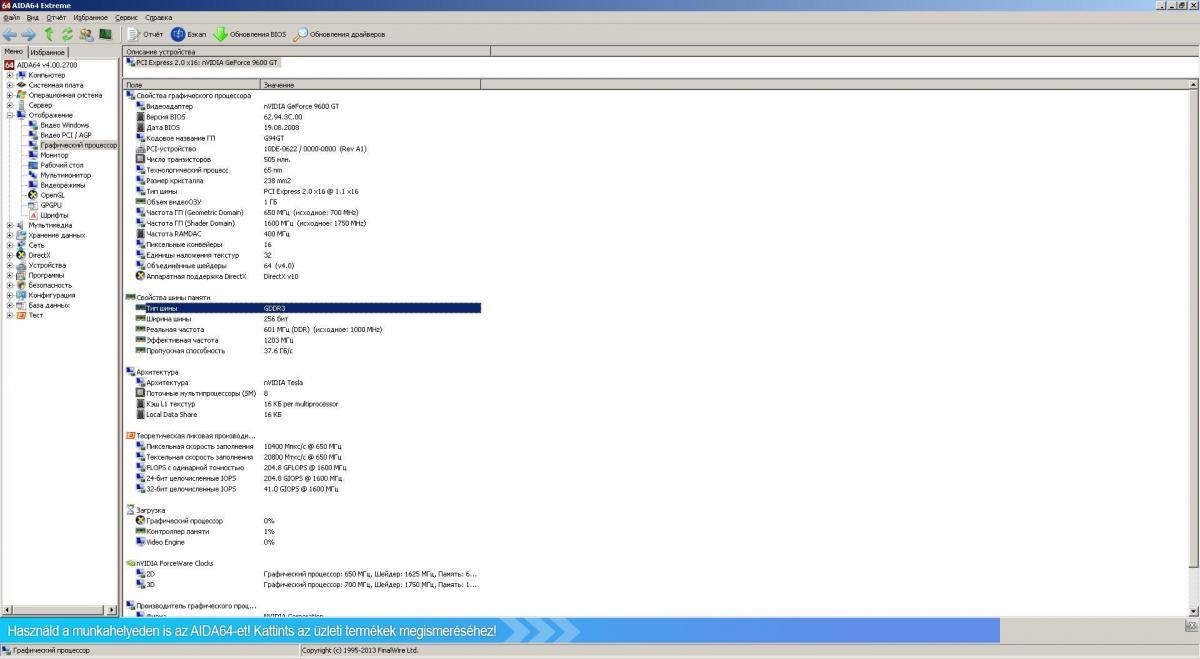This screenshot has height=659, width=1200.
Task: Click the Video Engine load row
Action: [x=302, y=542]
